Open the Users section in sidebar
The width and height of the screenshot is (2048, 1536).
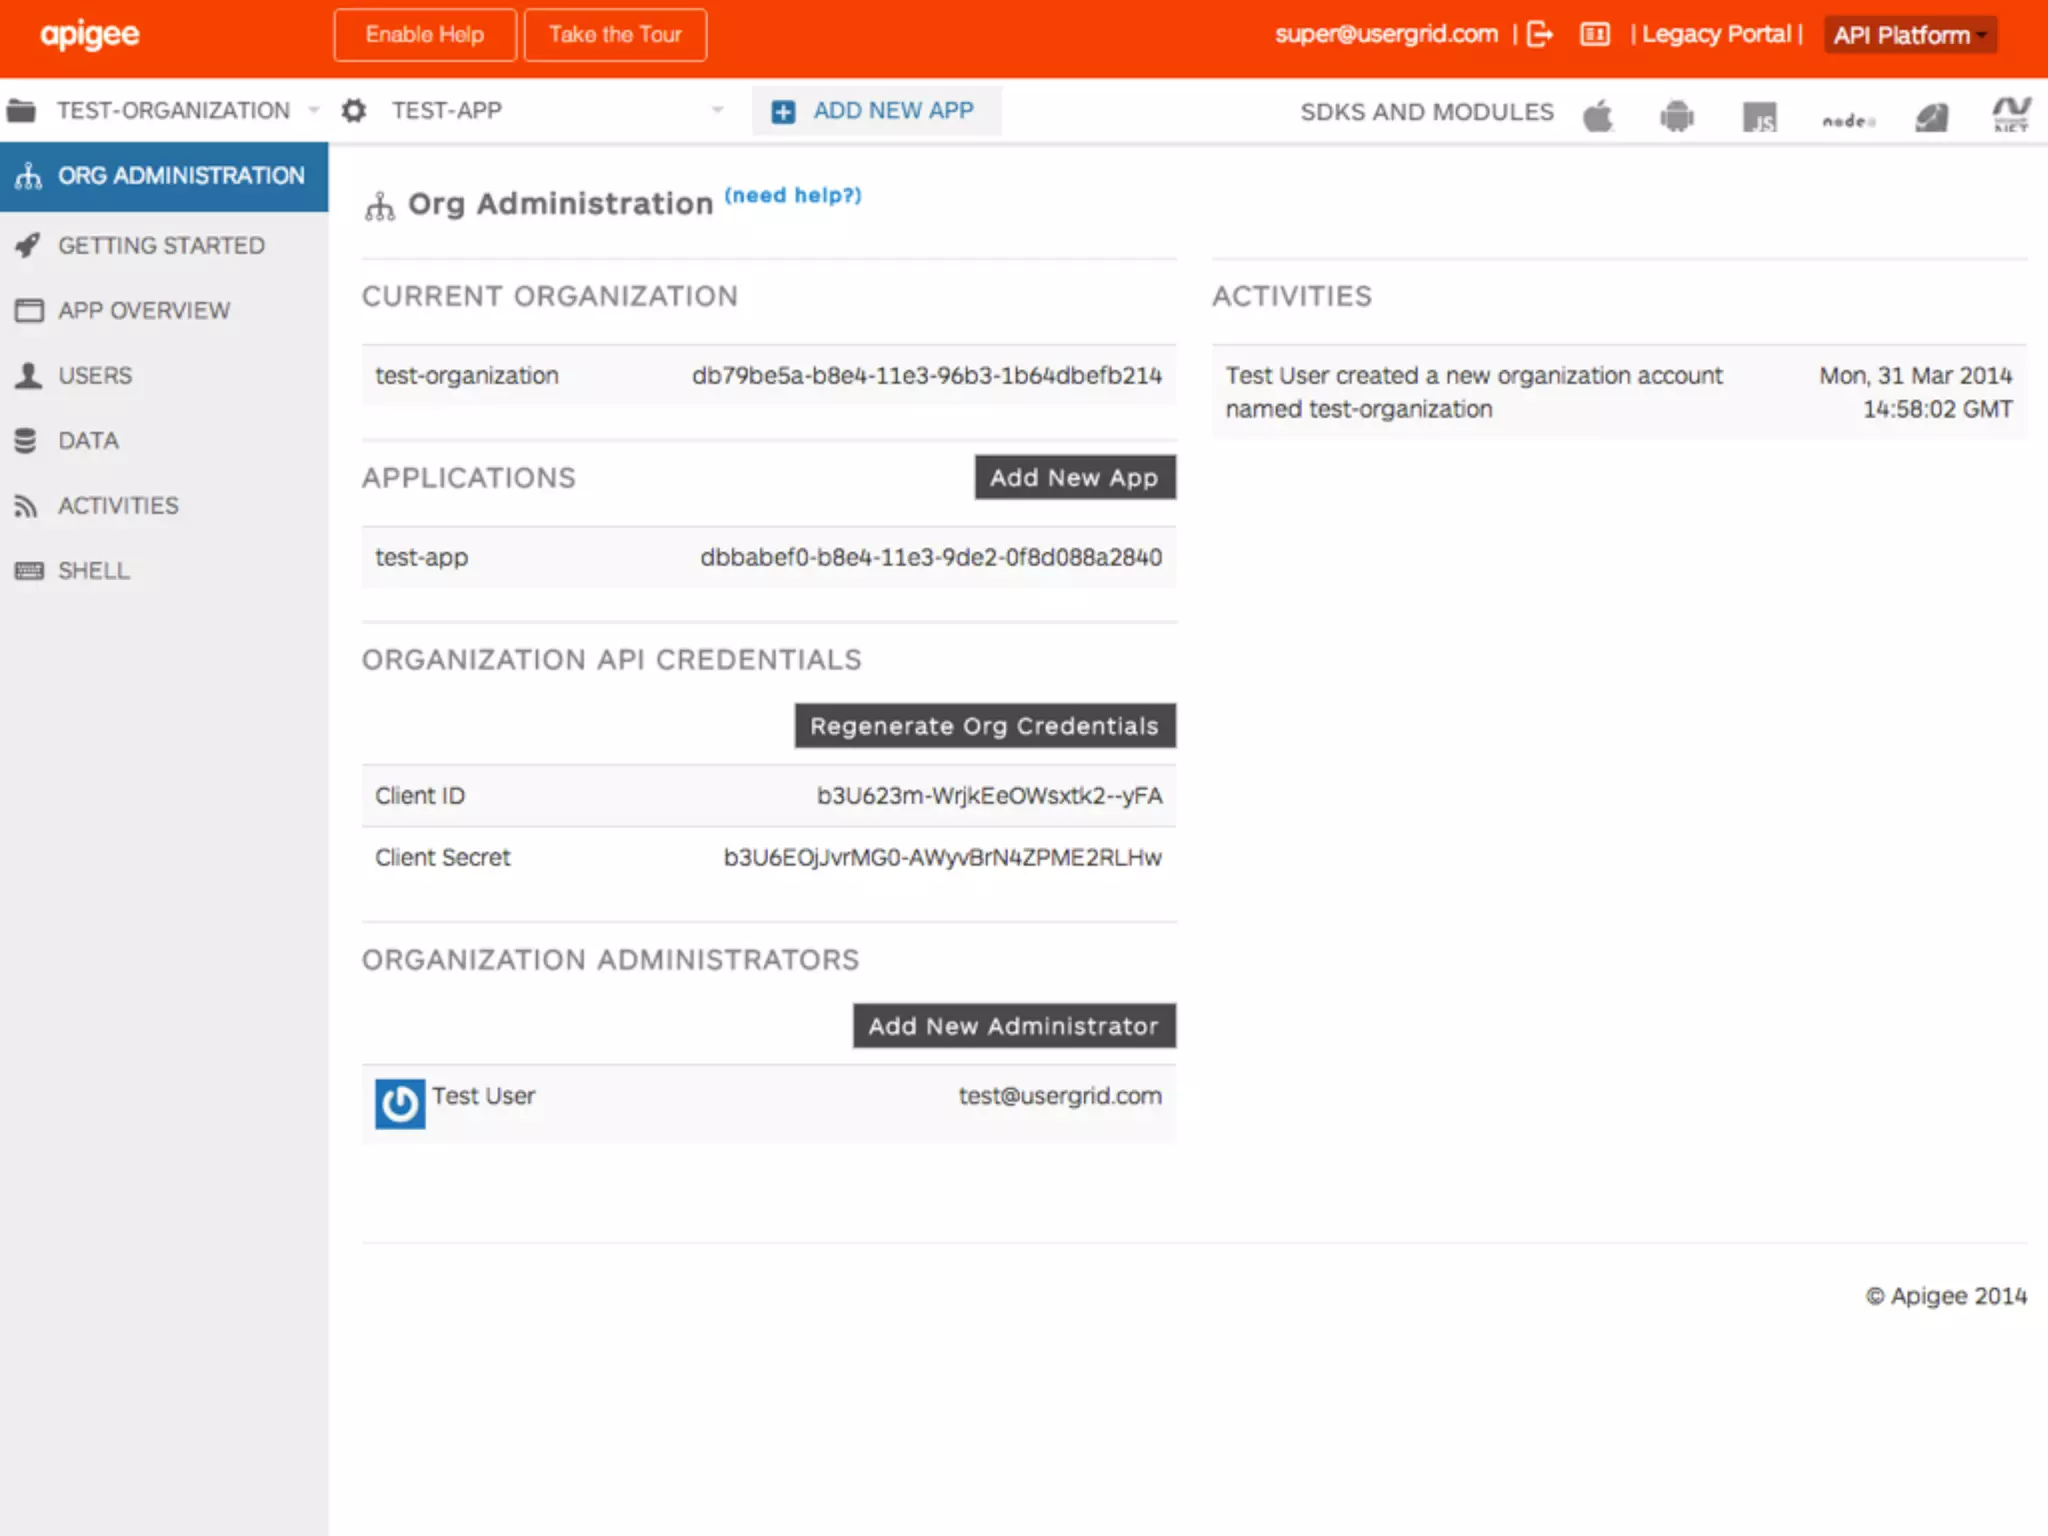click(x=95, y=375)
